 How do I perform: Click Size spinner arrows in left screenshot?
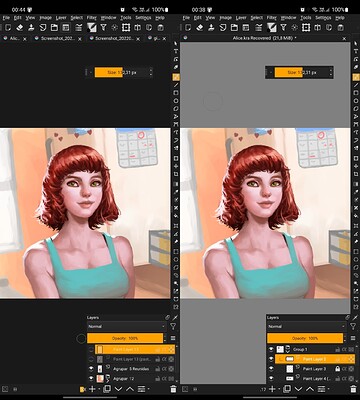151,72
